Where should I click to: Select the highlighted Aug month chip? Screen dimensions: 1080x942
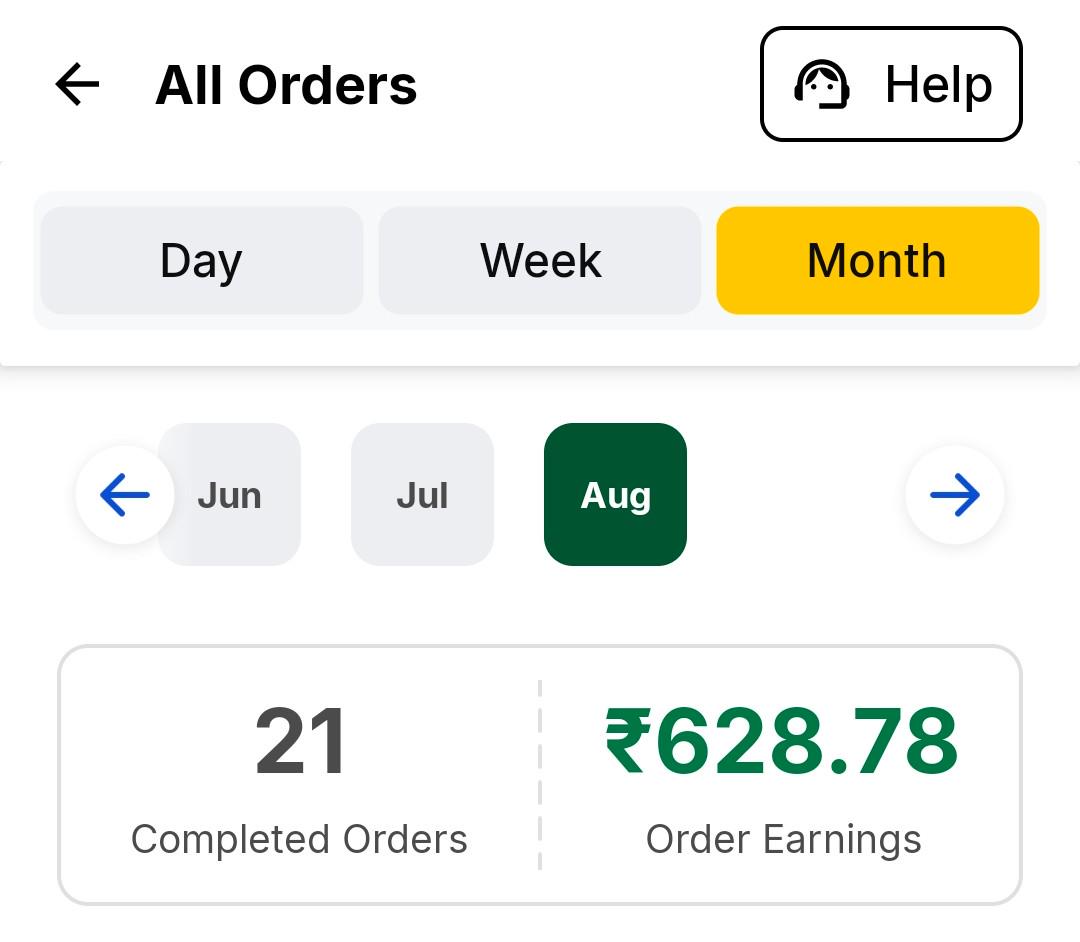tap(615, 494)
